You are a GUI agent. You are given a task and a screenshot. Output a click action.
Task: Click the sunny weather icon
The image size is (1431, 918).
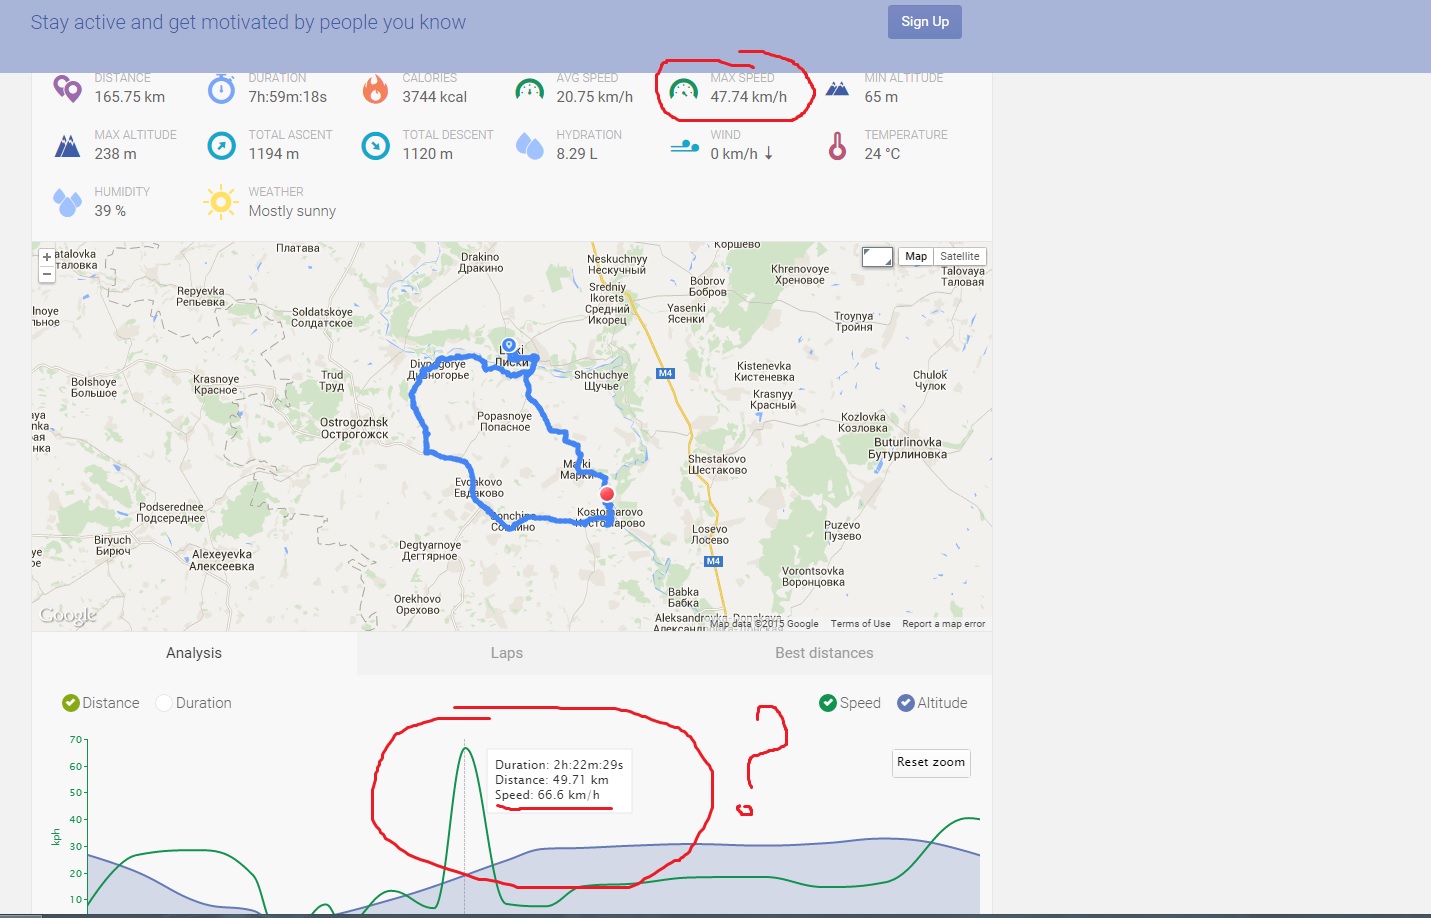pyautogui.click(x=220, y=202)
